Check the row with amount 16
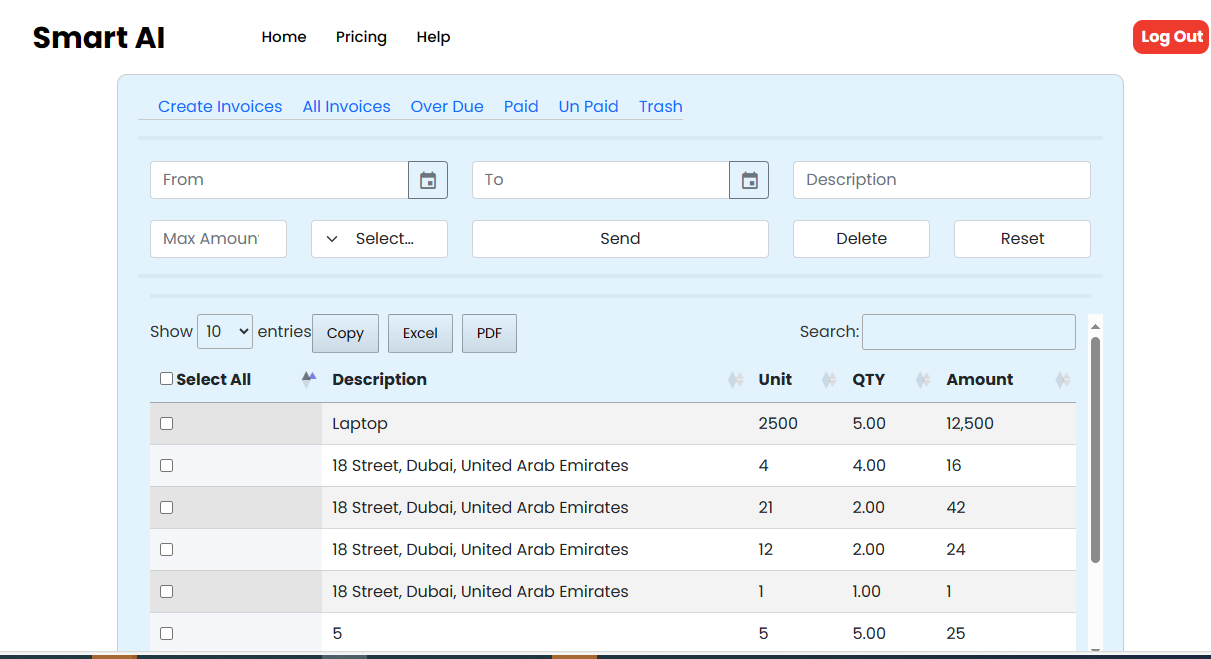This screenshot has height=659, width=1211. 166,466
